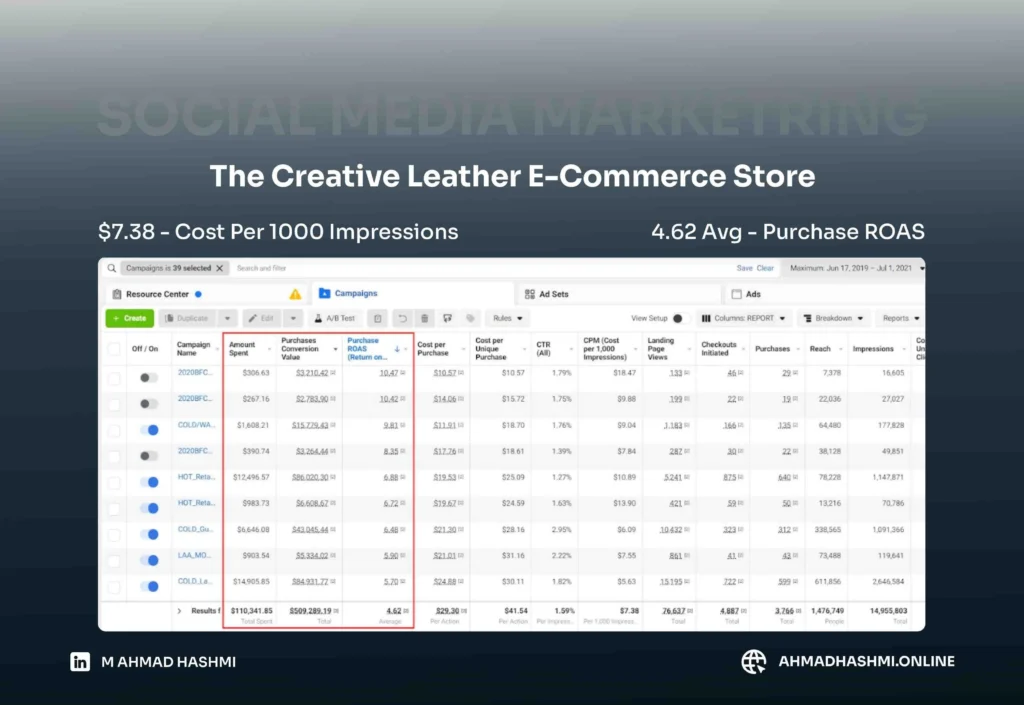Toggle the View Setup switch

(x=677, y=318)
